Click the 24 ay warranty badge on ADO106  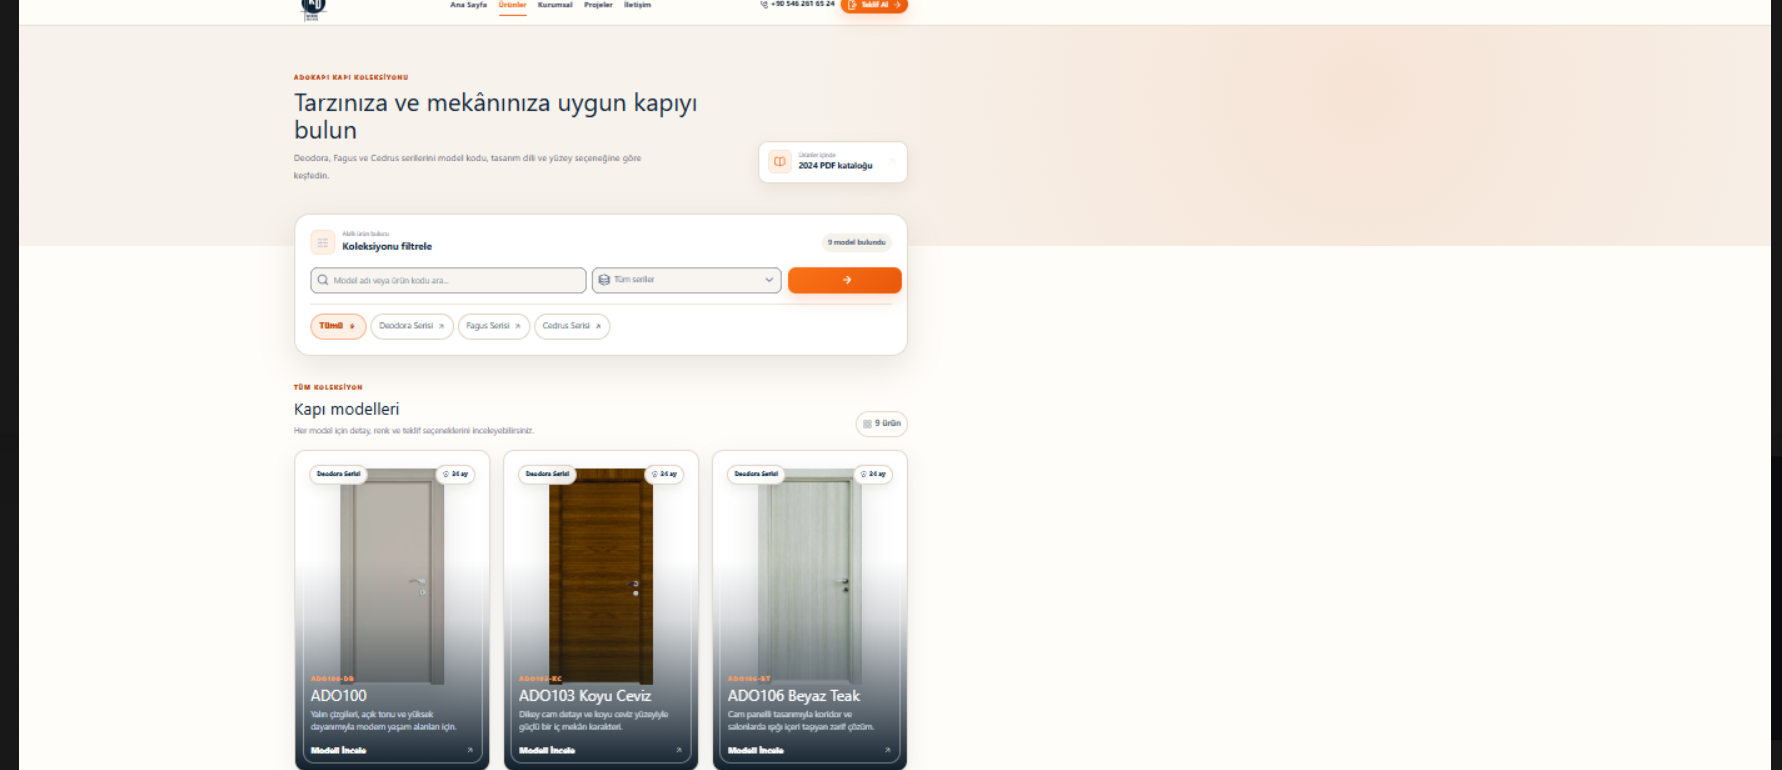[873, 474]
